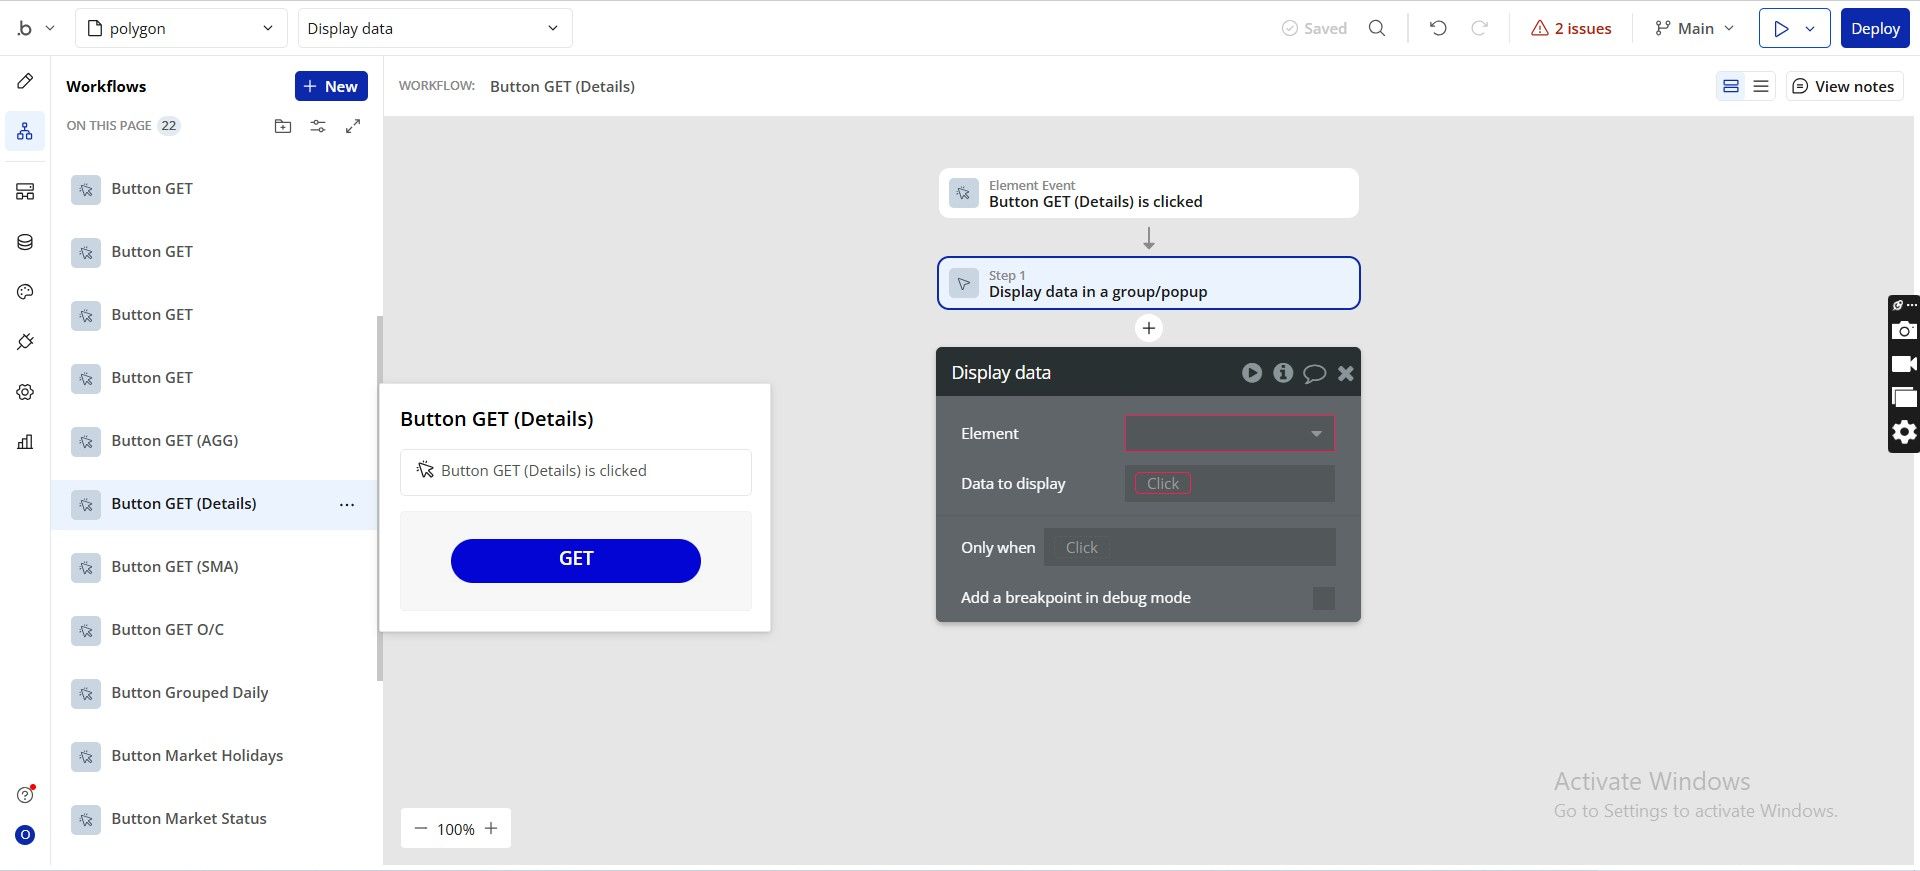Click the Deploy button
The height and width of the screenshot is (871, 1920).
[x=1875, y=28]
